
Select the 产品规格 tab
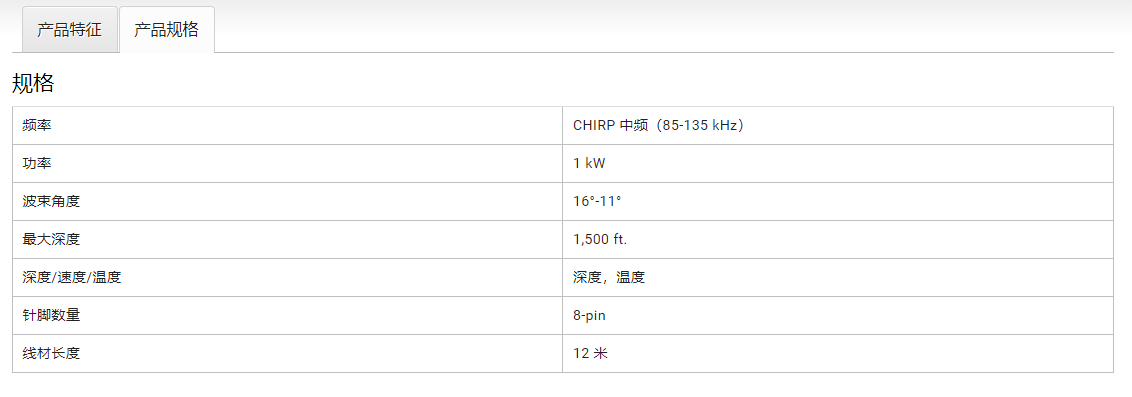[167, 30]
